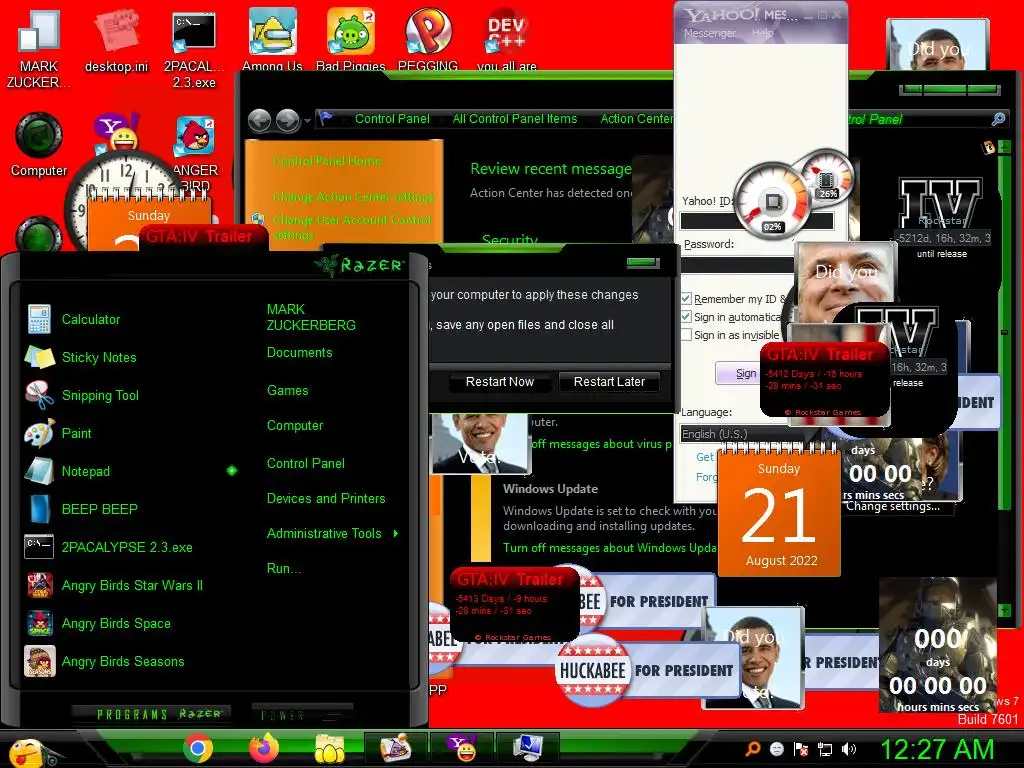Click the volume speaker tray icon
This screenshot has width=1024, height=768.
tap(848, 749)
